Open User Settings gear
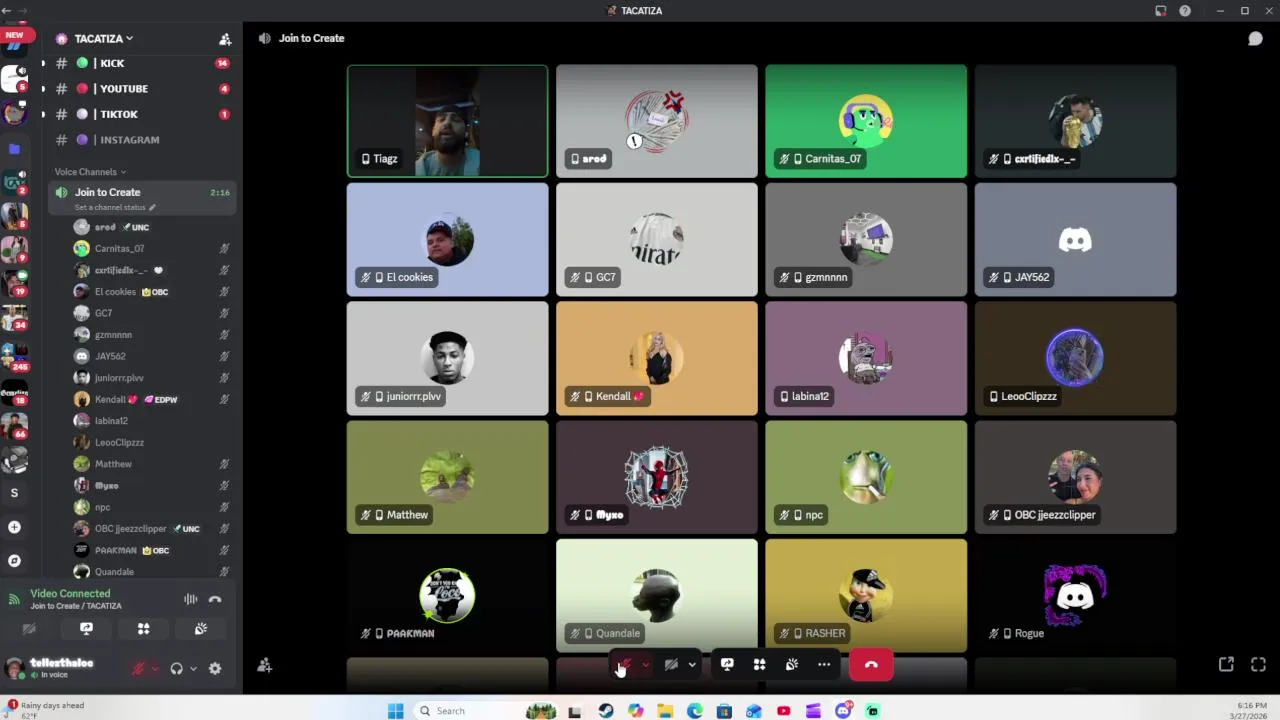1280x720 pixels. (x=215, y=669)
